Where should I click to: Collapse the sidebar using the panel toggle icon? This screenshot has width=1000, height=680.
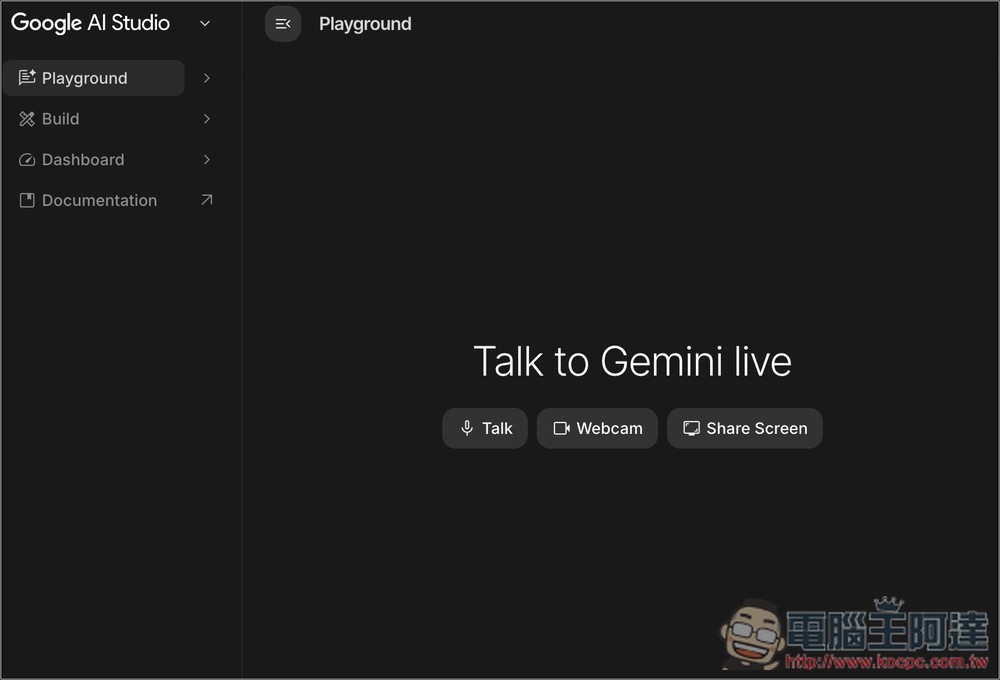pyautogui.click(x=283, y=23)
